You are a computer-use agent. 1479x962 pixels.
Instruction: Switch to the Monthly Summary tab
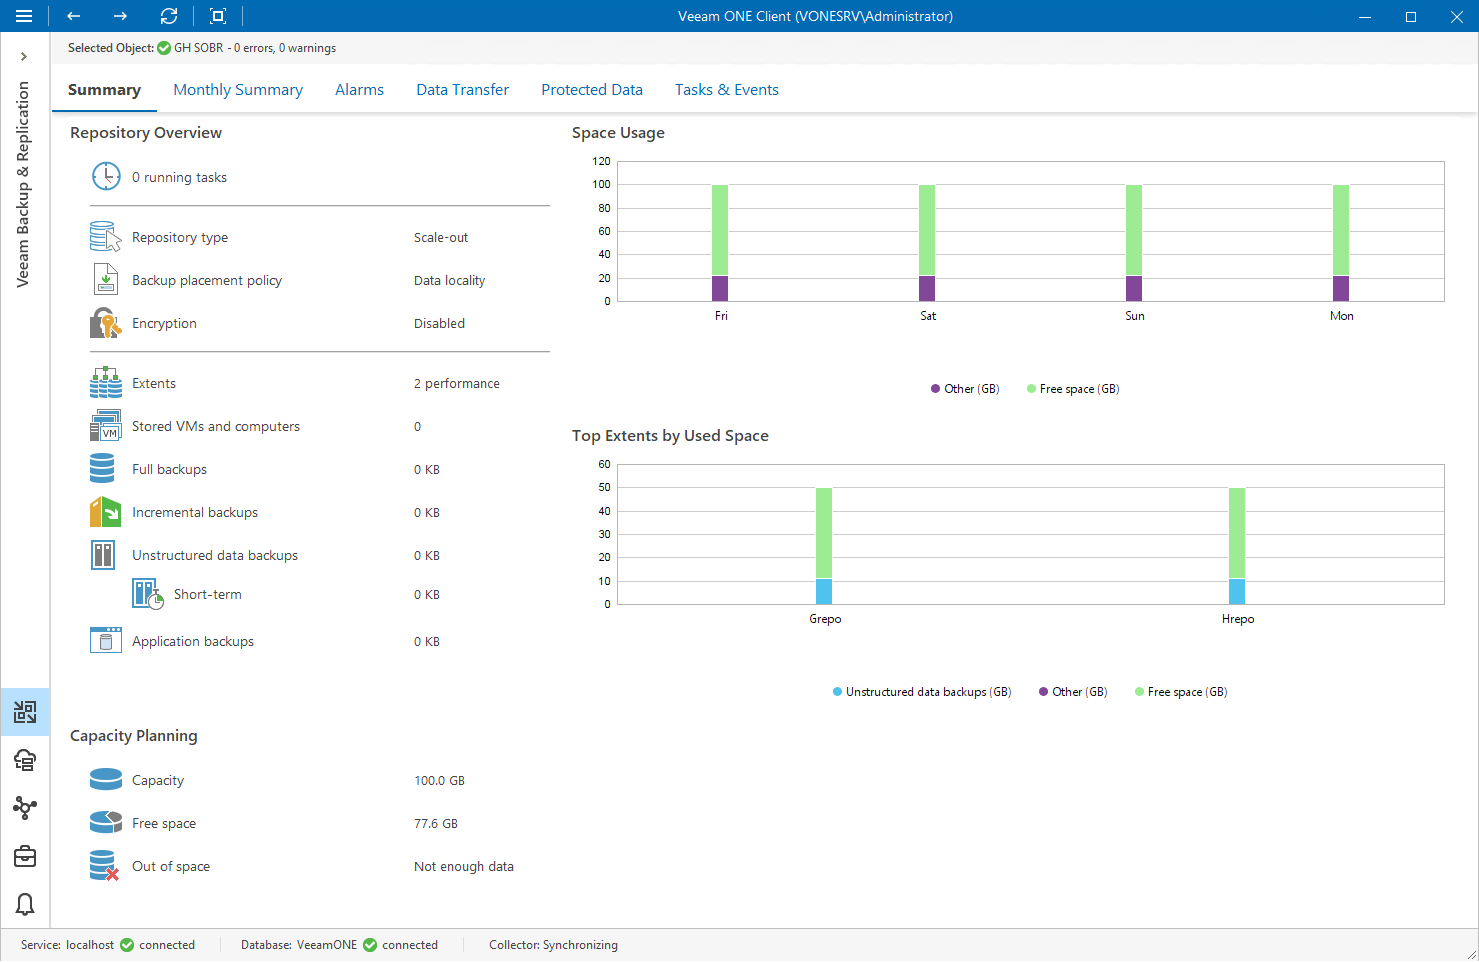238,89
